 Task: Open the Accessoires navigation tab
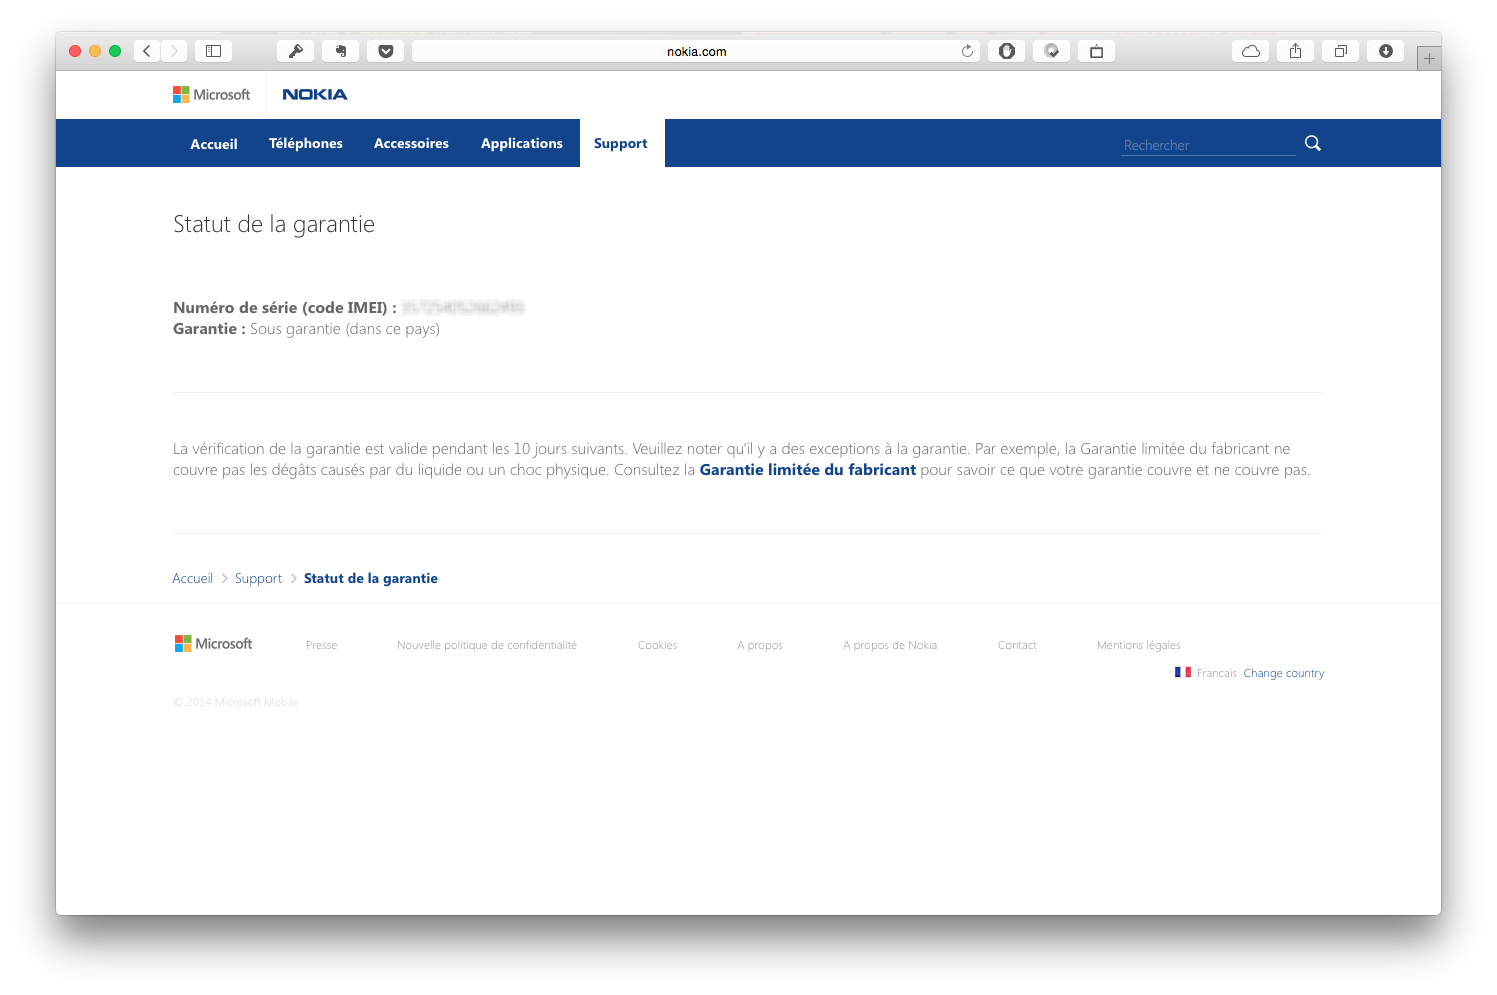(411, 143)
